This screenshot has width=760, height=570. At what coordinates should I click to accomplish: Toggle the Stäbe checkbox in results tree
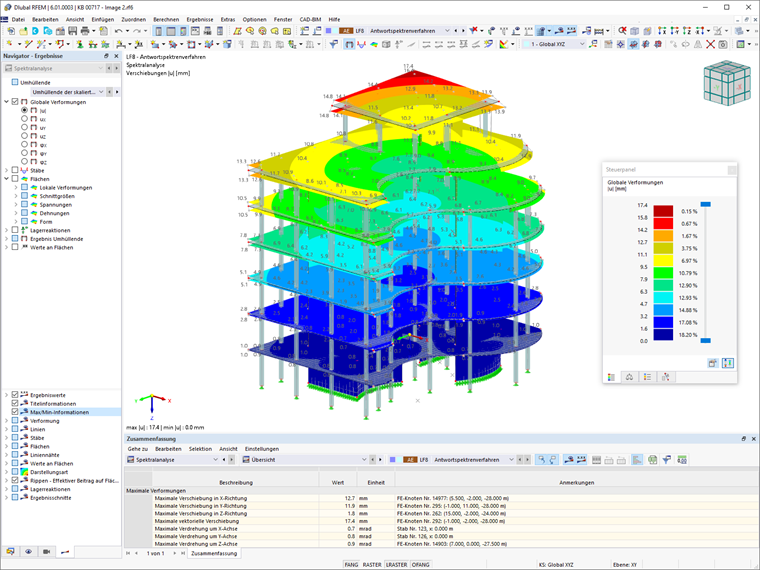point(15,170)
